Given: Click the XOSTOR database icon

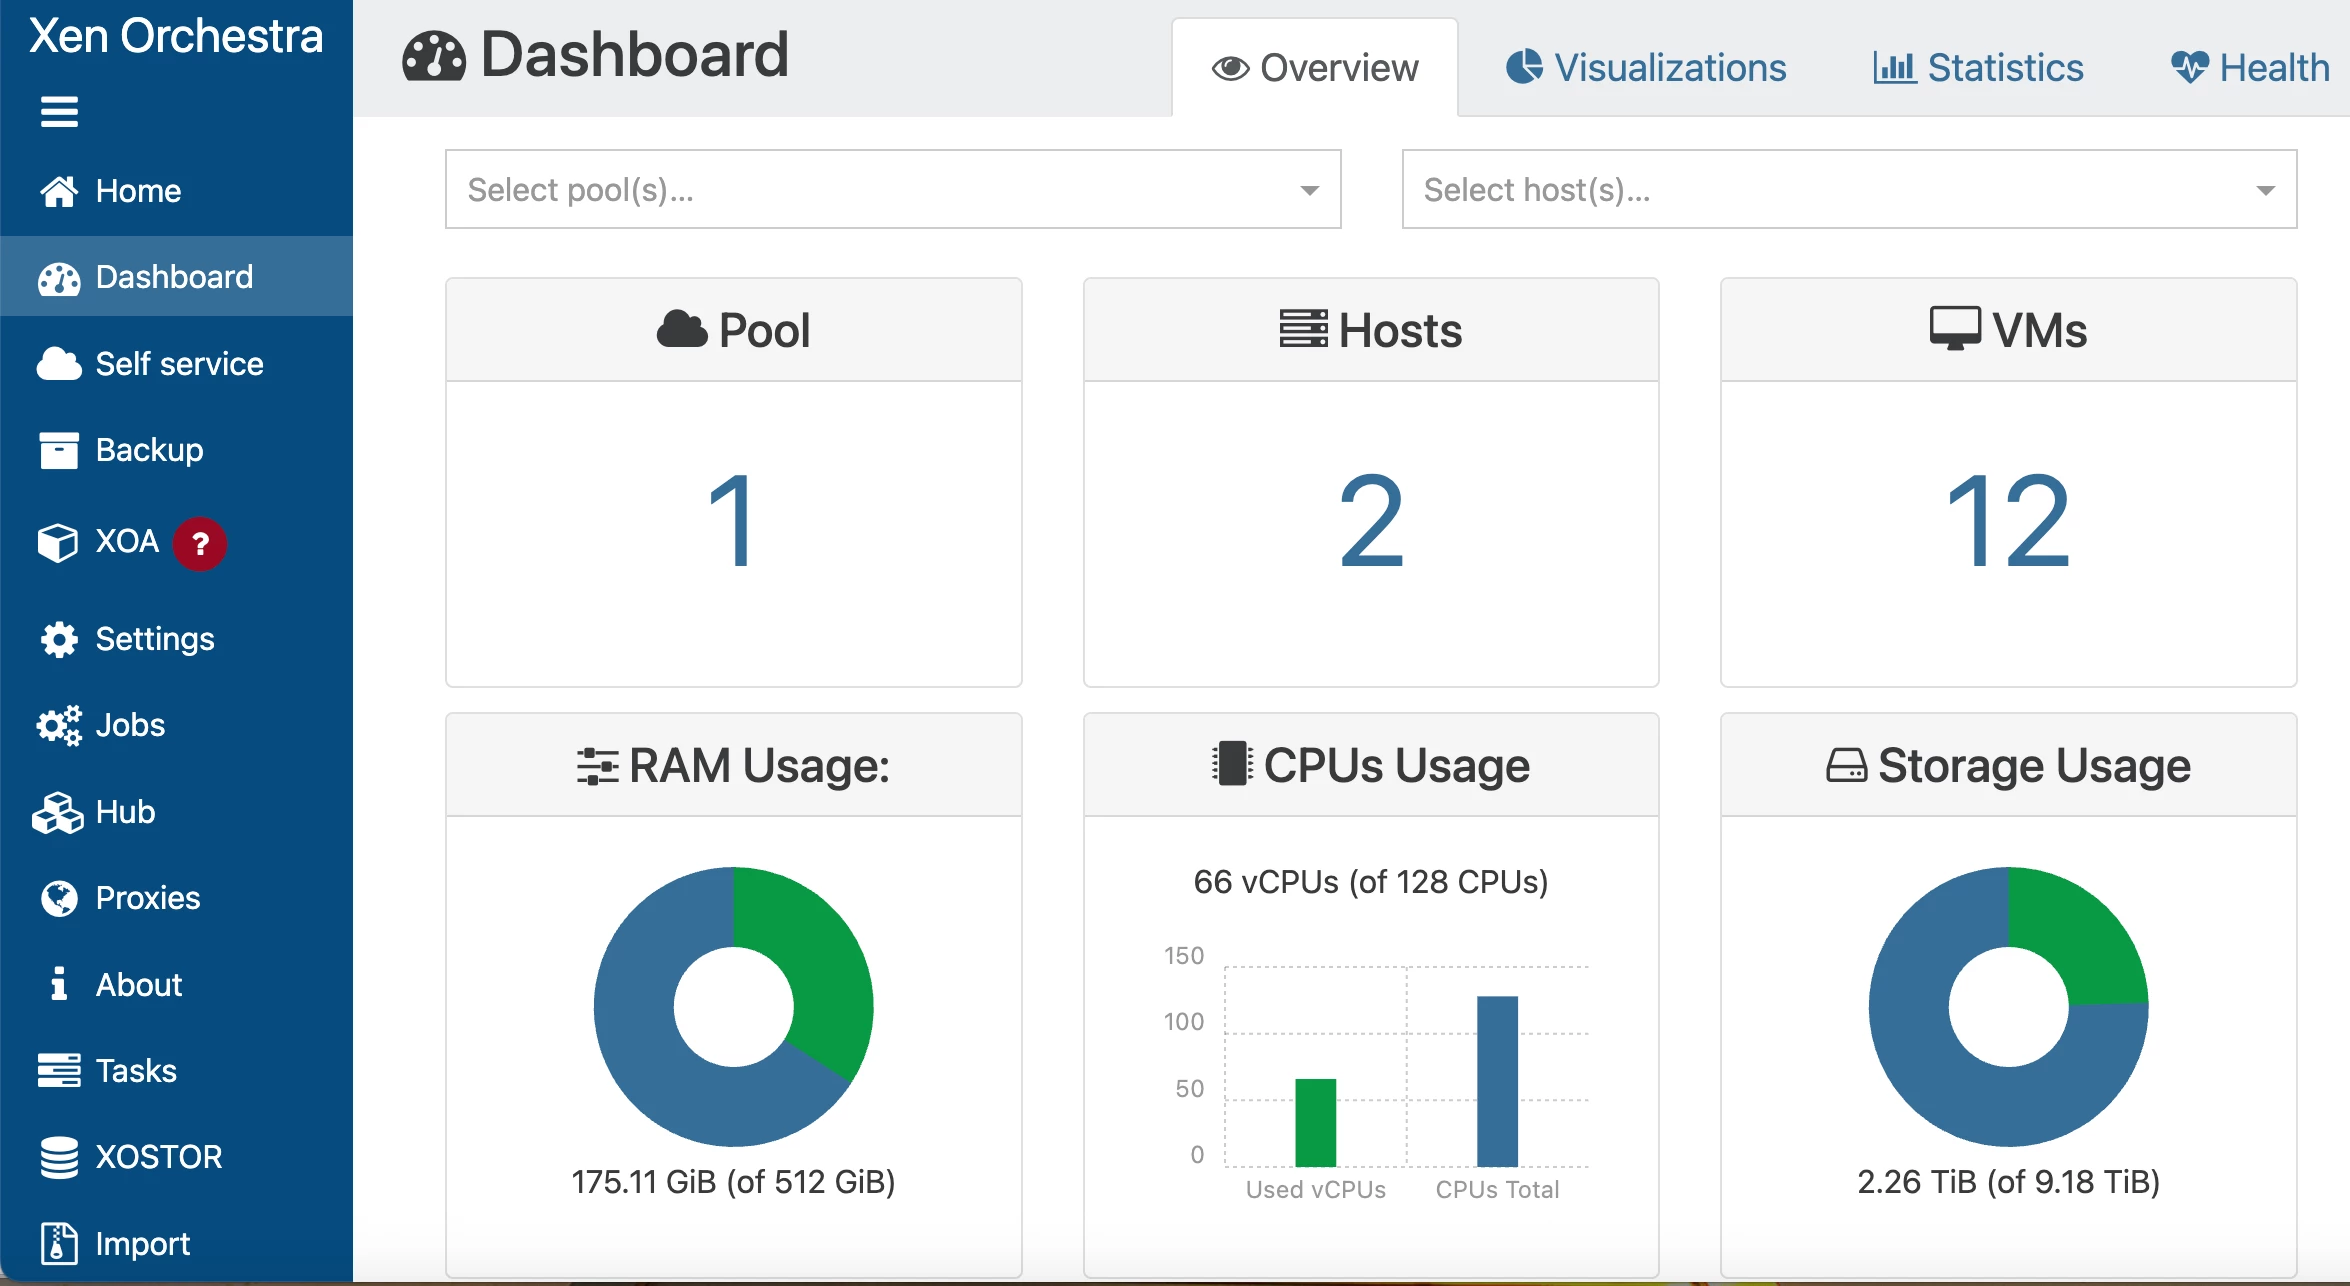Looking at the screenshot, I should point(59,1157).
